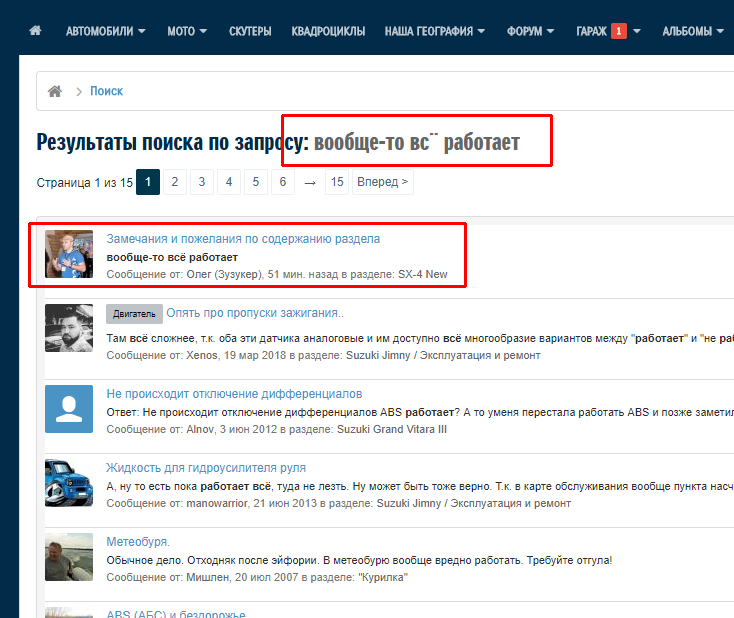Image resolution: width=734 pixels, height=618 pixels.
Task: Click Alnov default avatar placeholder
Action: point(69,409)
